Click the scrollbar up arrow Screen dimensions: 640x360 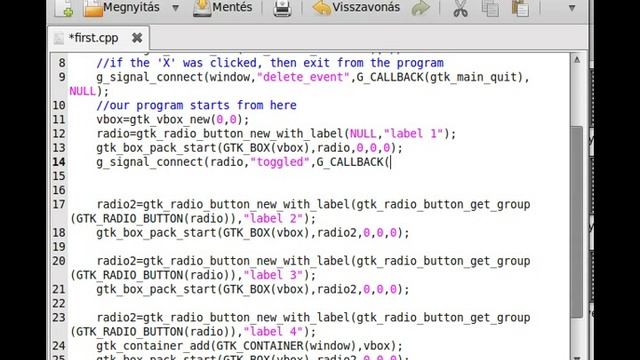click(x=577, y=60)
